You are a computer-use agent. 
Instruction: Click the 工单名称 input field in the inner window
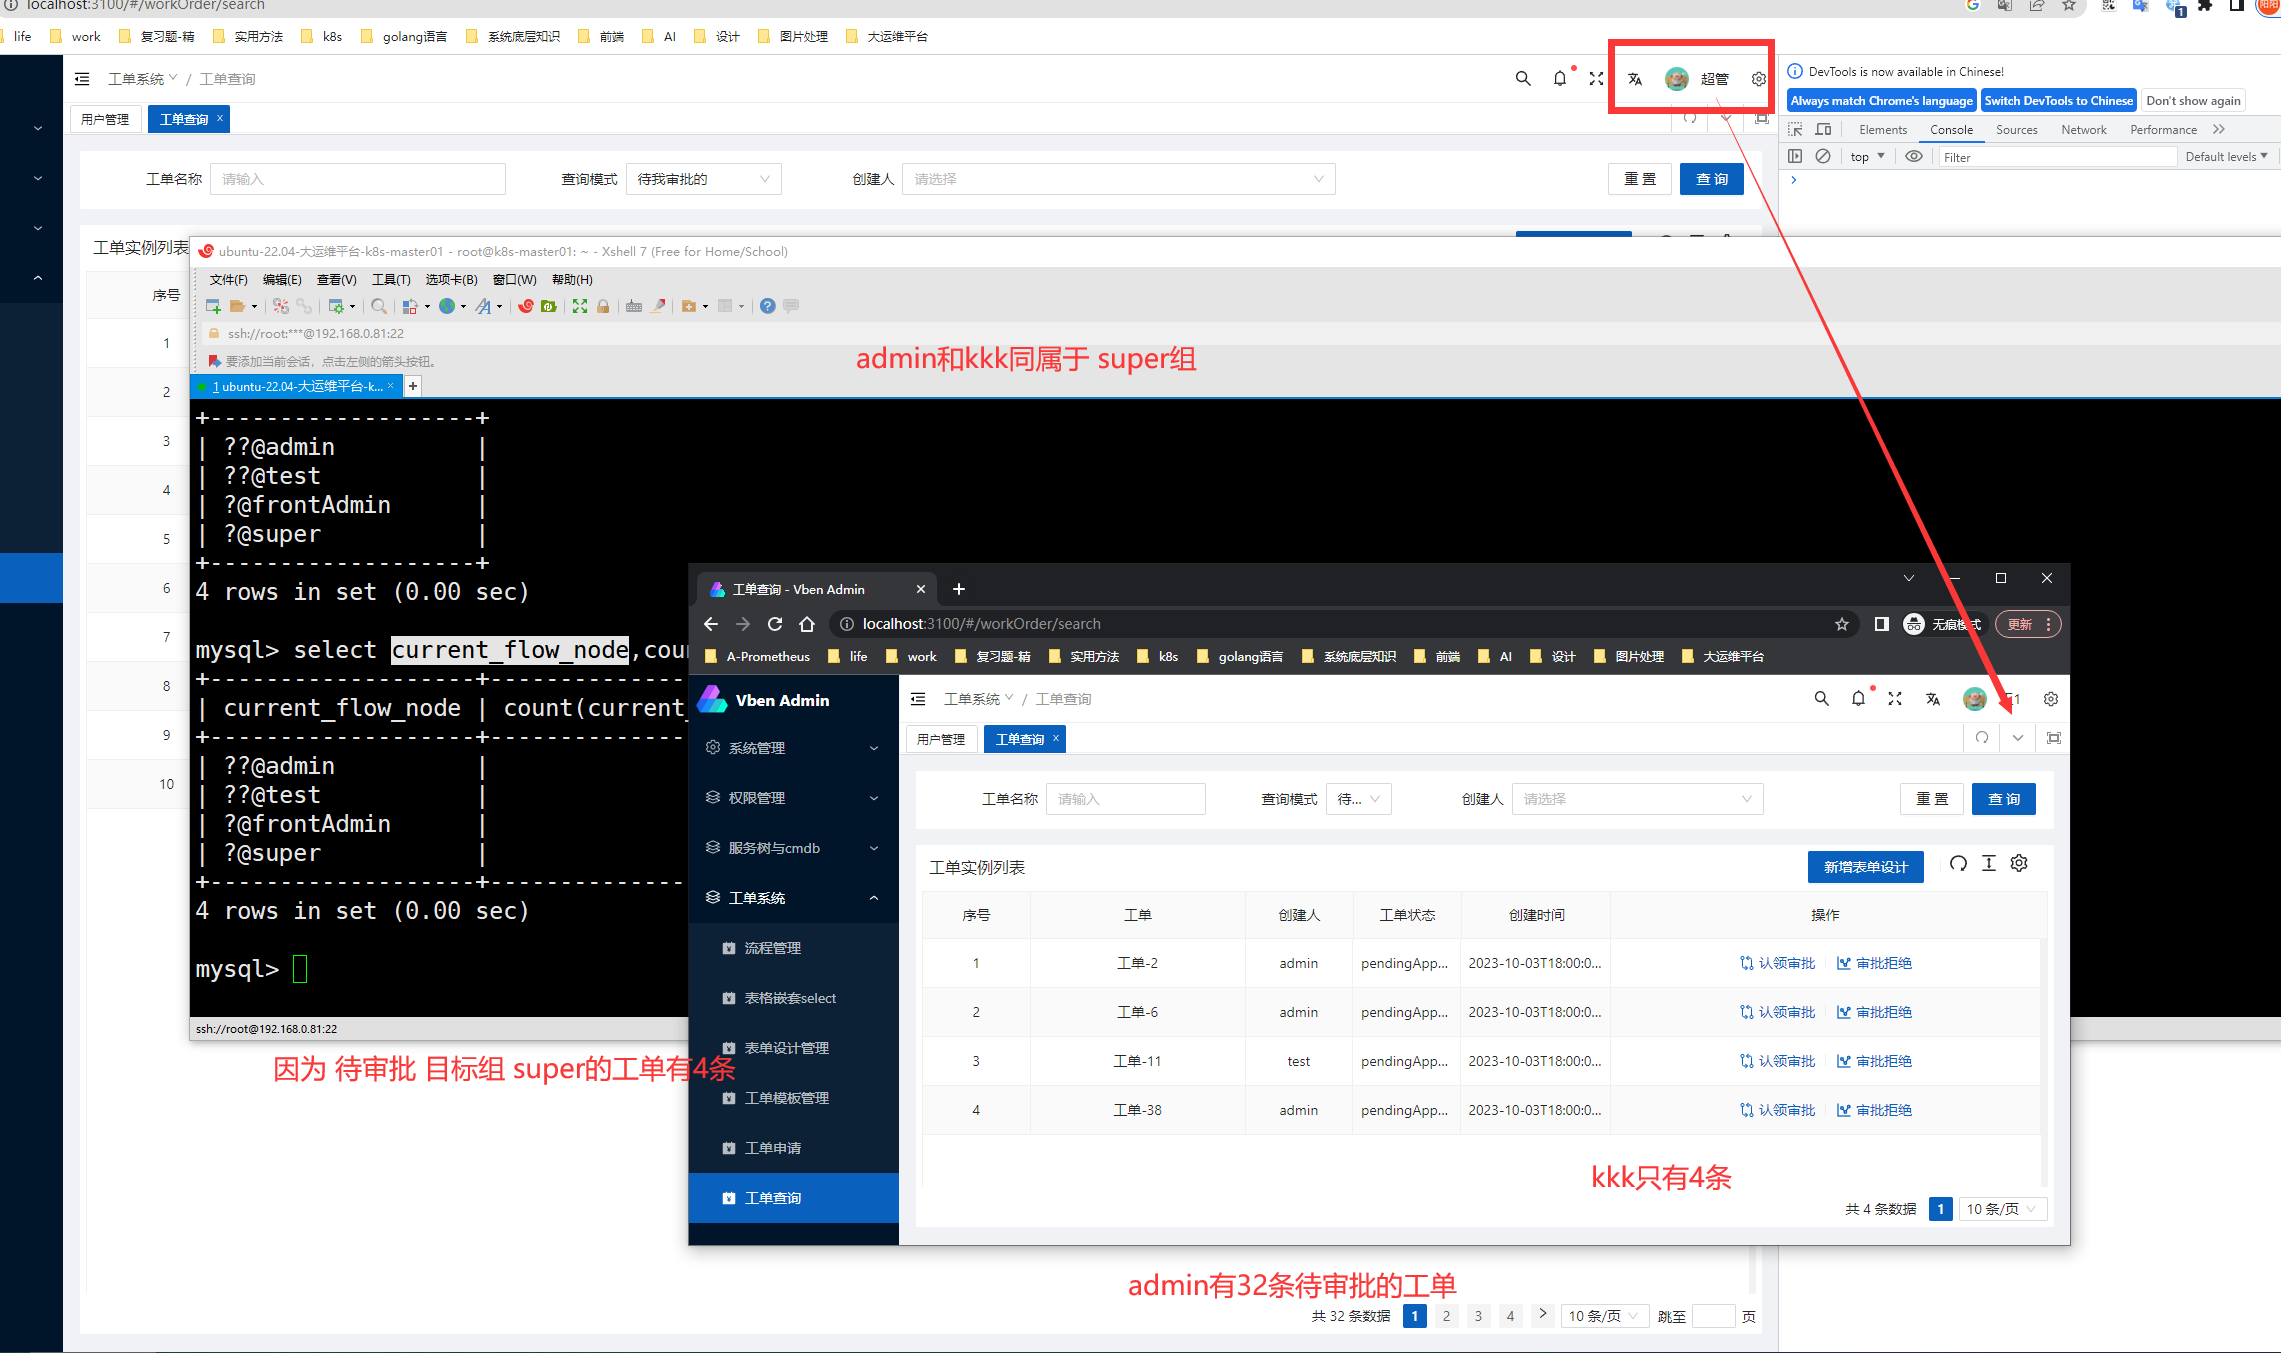click(x=1125, y=799)
